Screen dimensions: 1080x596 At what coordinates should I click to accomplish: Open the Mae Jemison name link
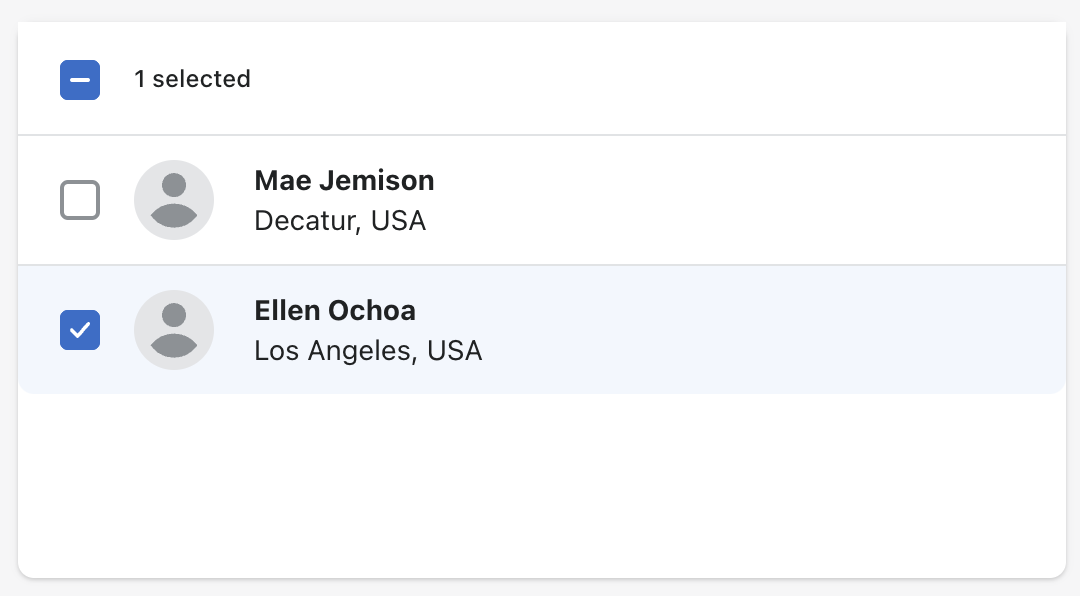tap(344, 180)
